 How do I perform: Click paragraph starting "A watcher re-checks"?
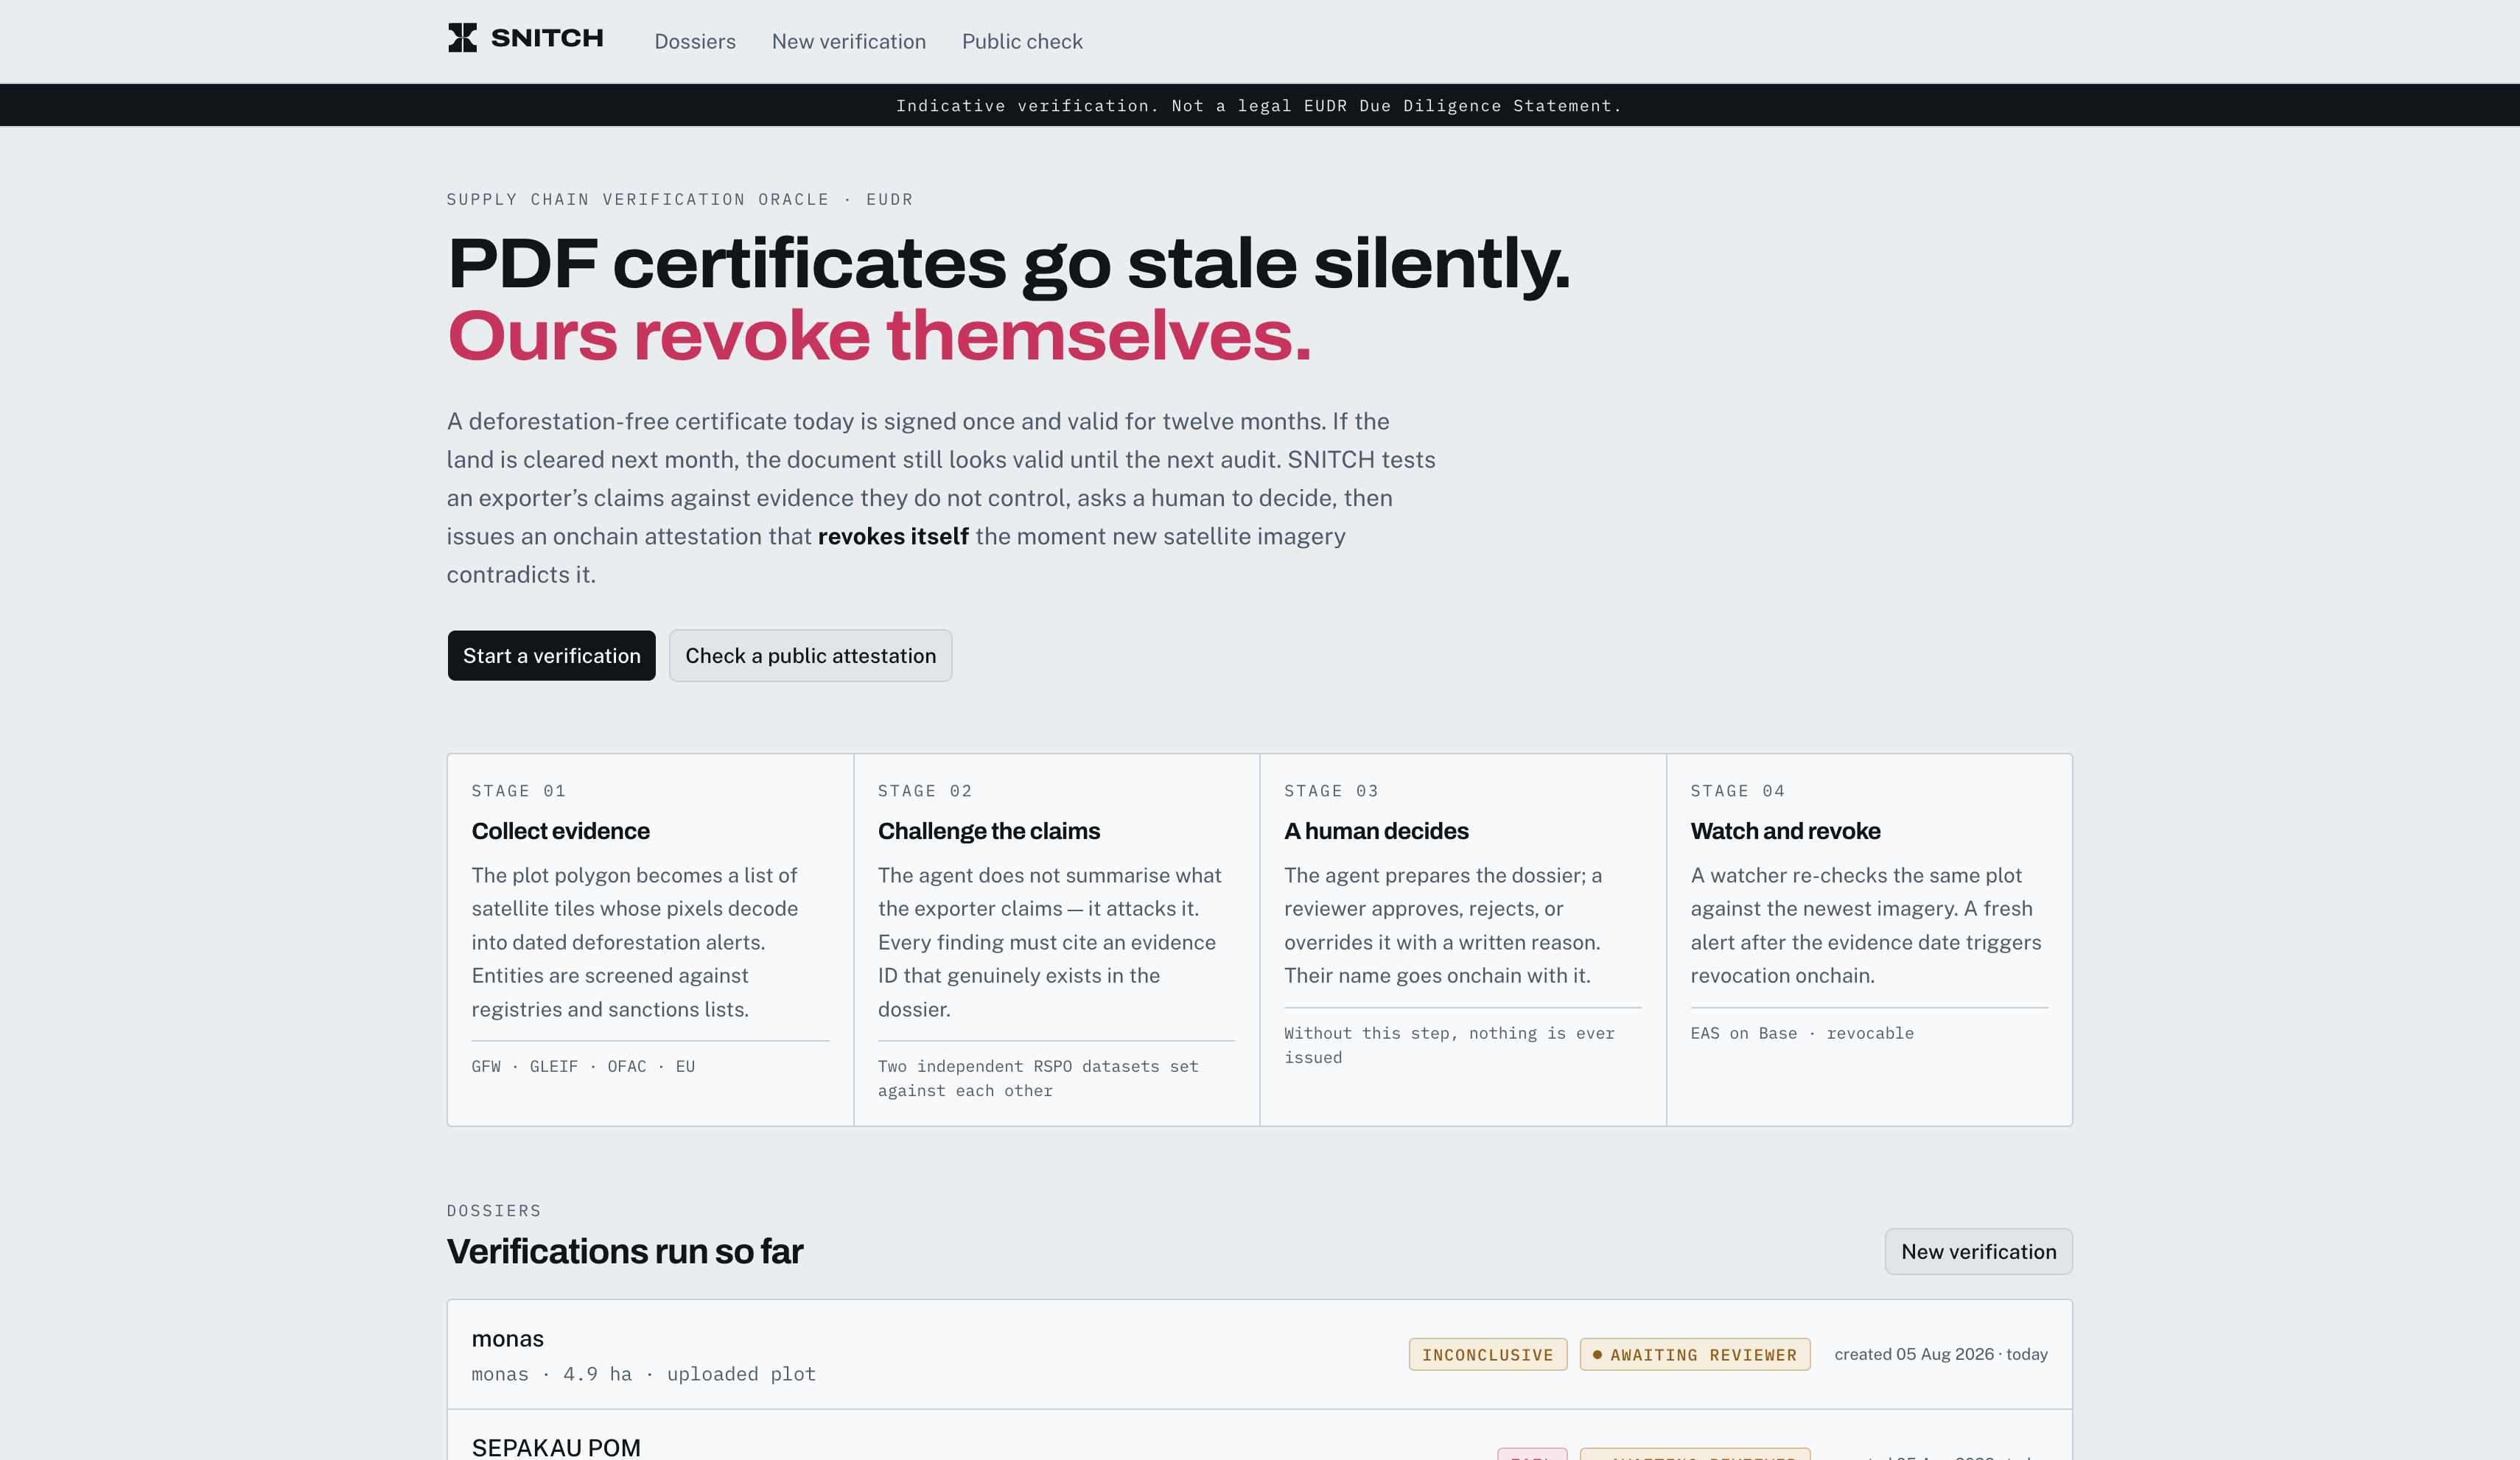1866,925
